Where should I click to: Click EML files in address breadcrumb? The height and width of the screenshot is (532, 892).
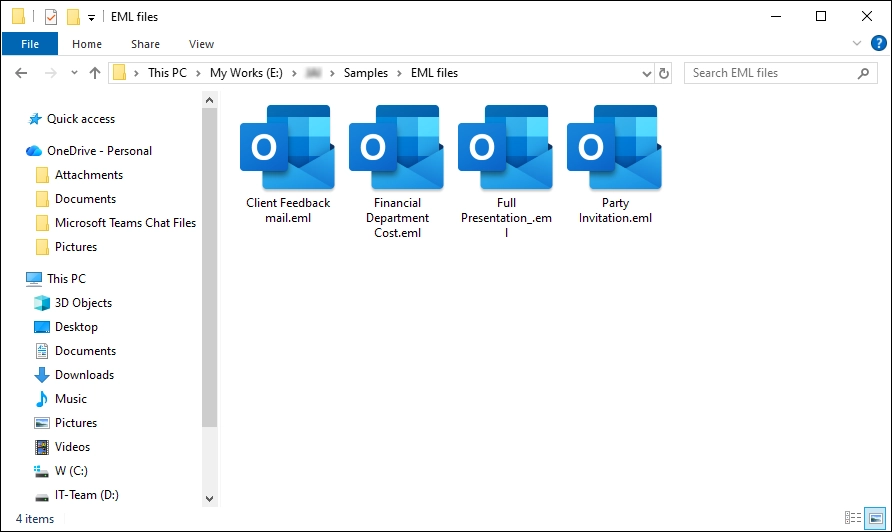(x=434, y=73)
